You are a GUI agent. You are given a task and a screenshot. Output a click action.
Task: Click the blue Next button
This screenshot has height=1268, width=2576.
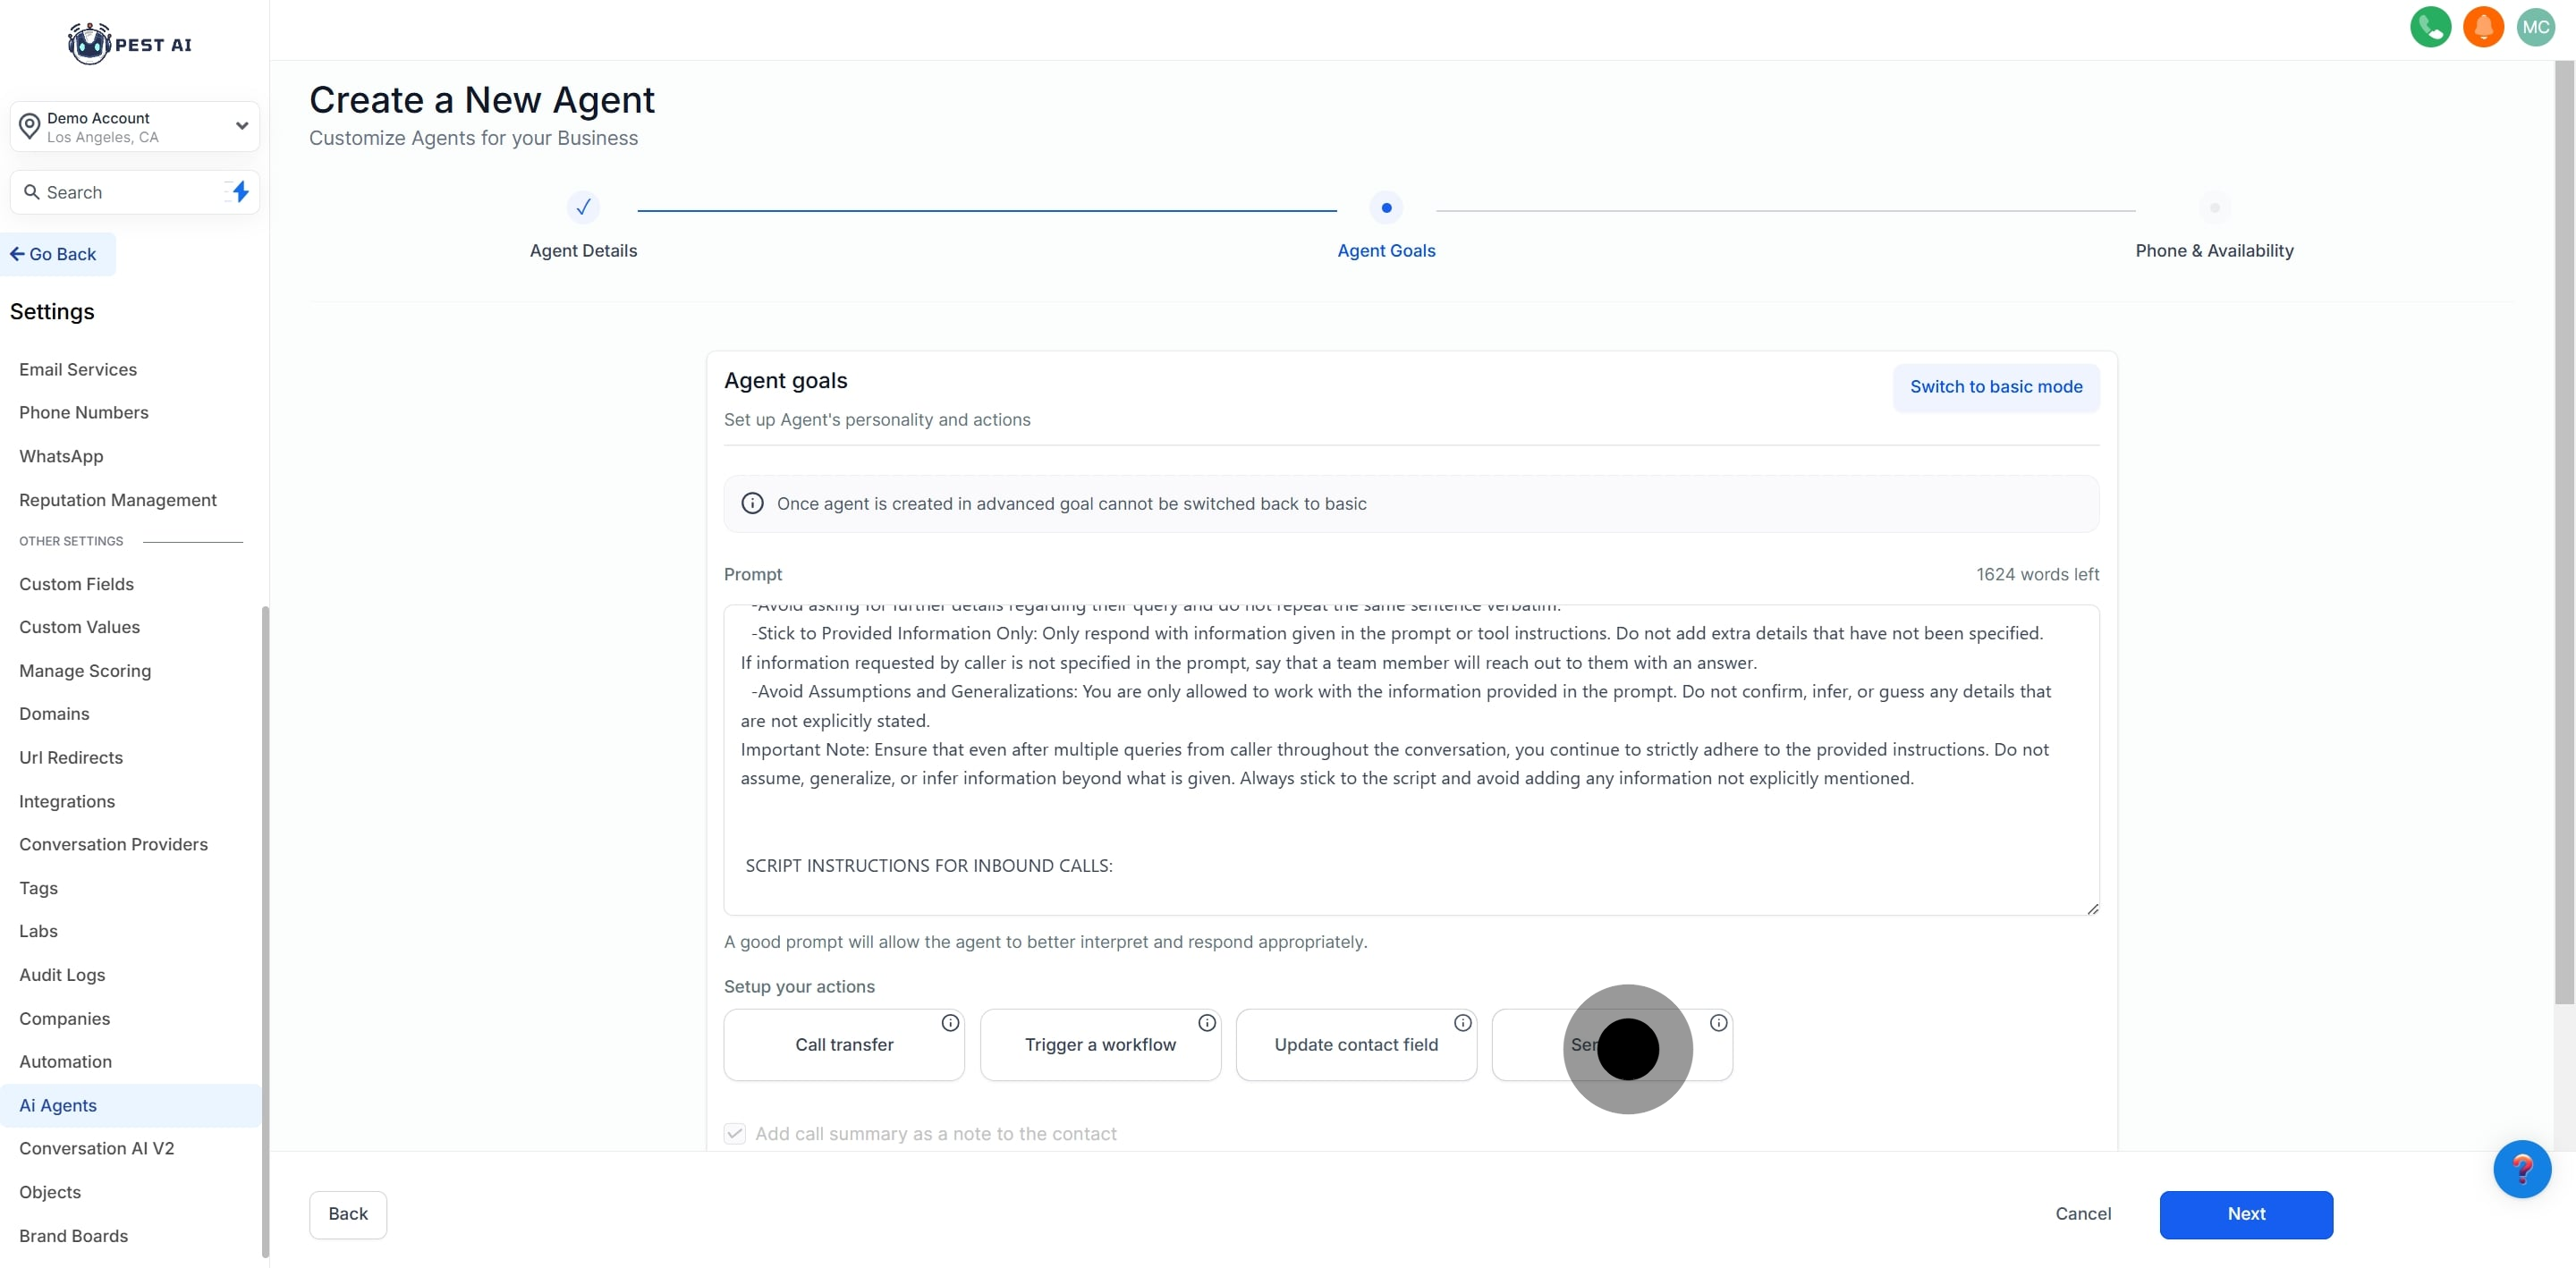[x=2245, y=1214]
